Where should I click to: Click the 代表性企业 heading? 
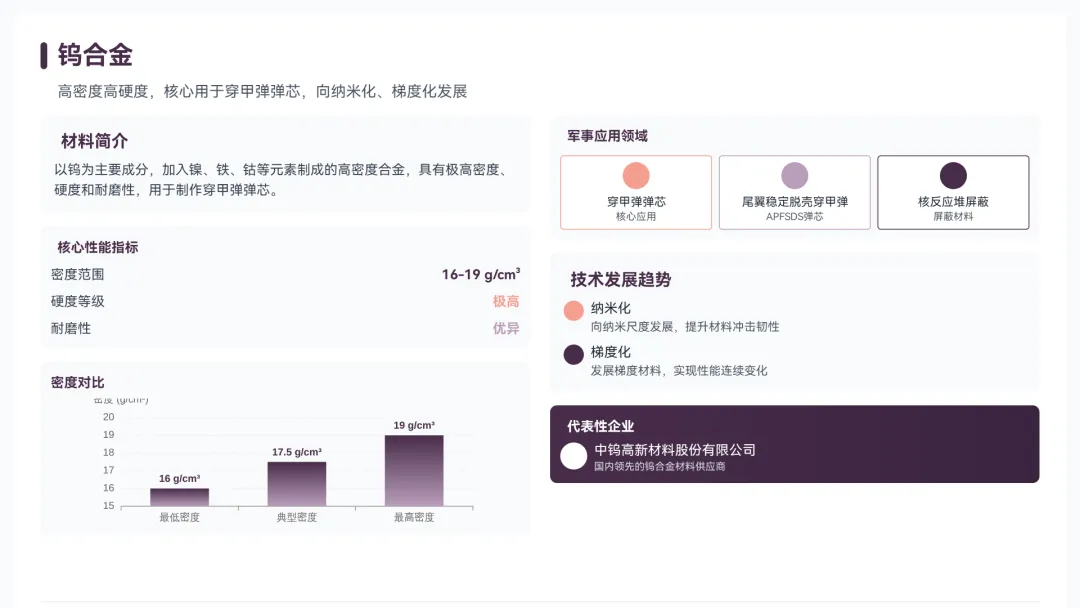pyautogui.click(x=601, y=426)
